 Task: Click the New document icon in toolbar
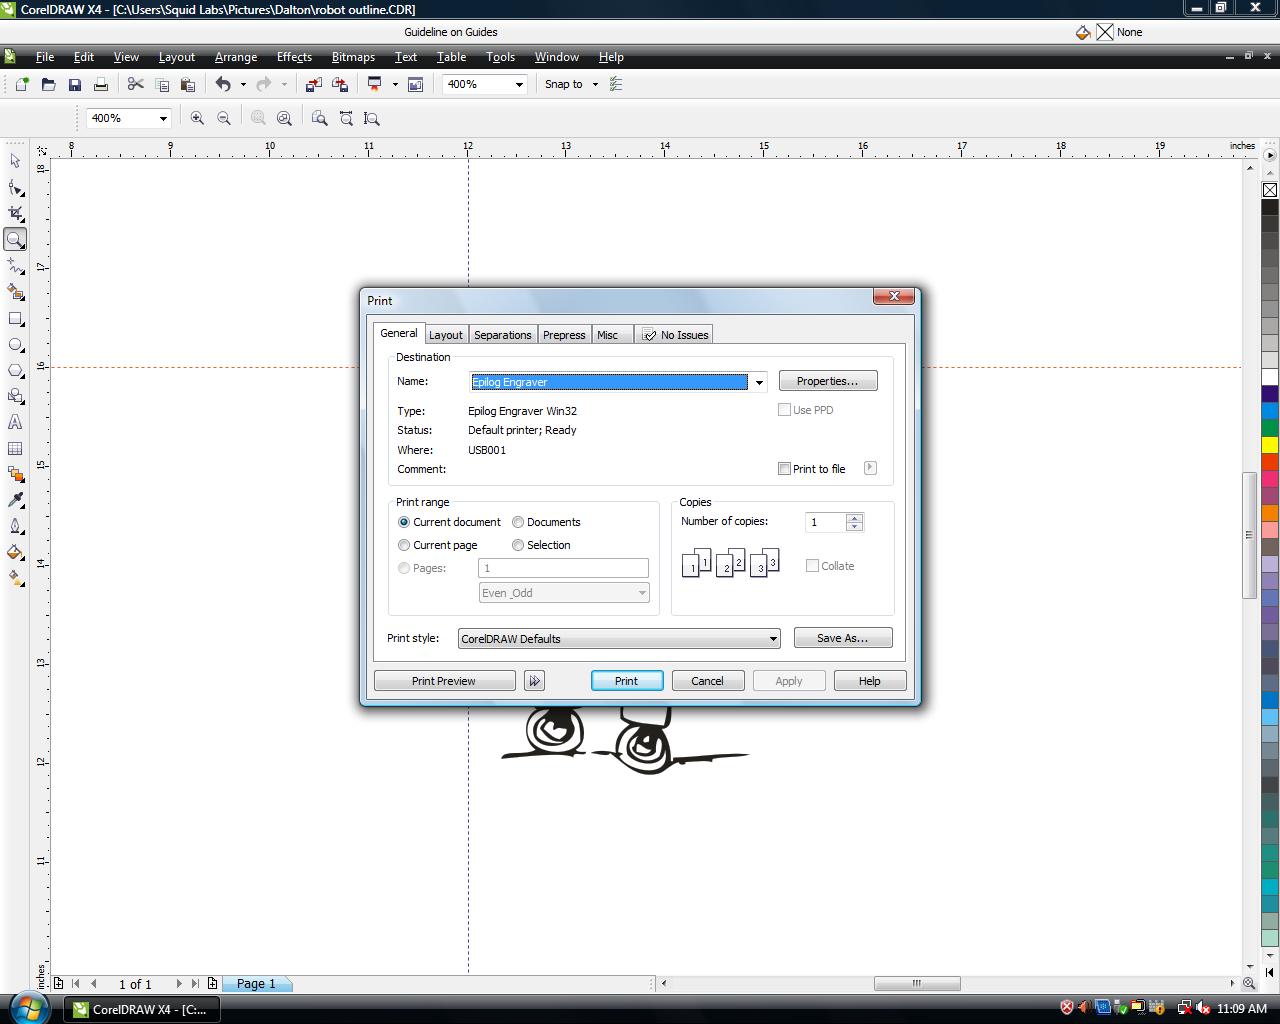click(22, 85)
